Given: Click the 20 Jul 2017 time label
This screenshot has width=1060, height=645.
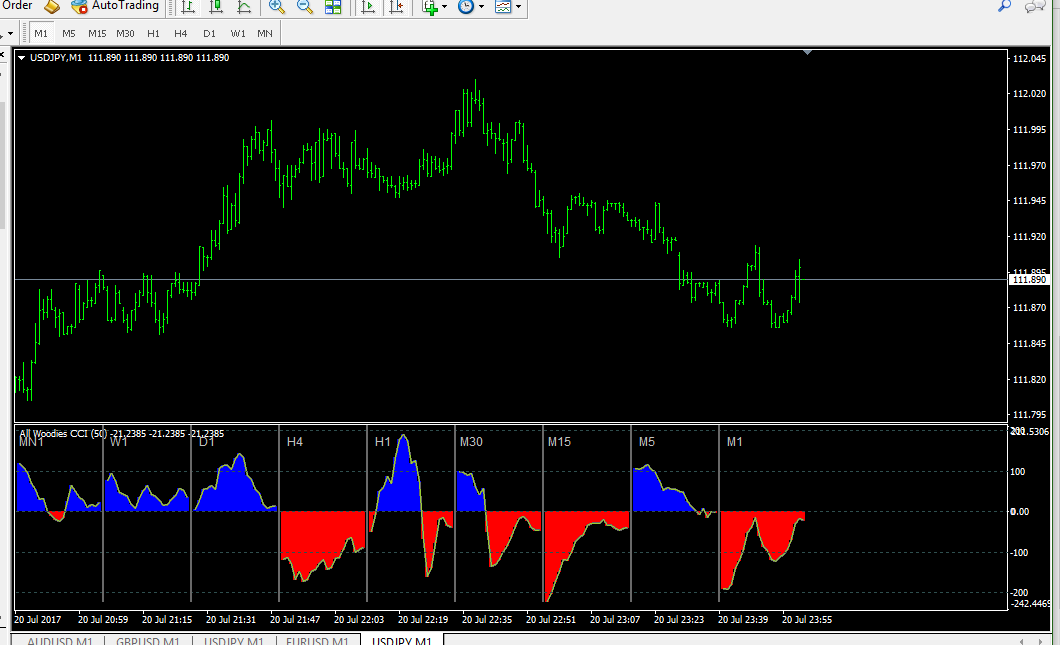Looking at the screenshot, I should pos(37,619).
